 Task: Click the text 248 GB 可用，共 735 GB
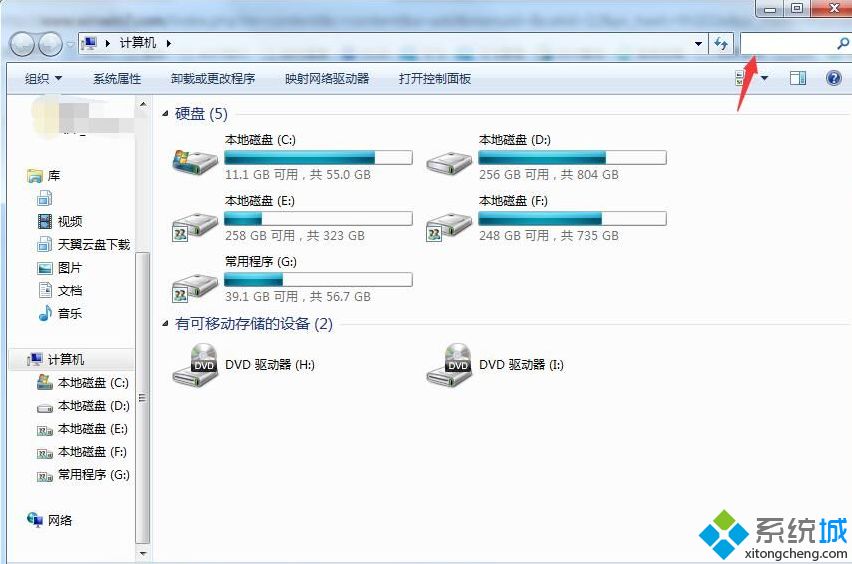[x=549, y=236]
